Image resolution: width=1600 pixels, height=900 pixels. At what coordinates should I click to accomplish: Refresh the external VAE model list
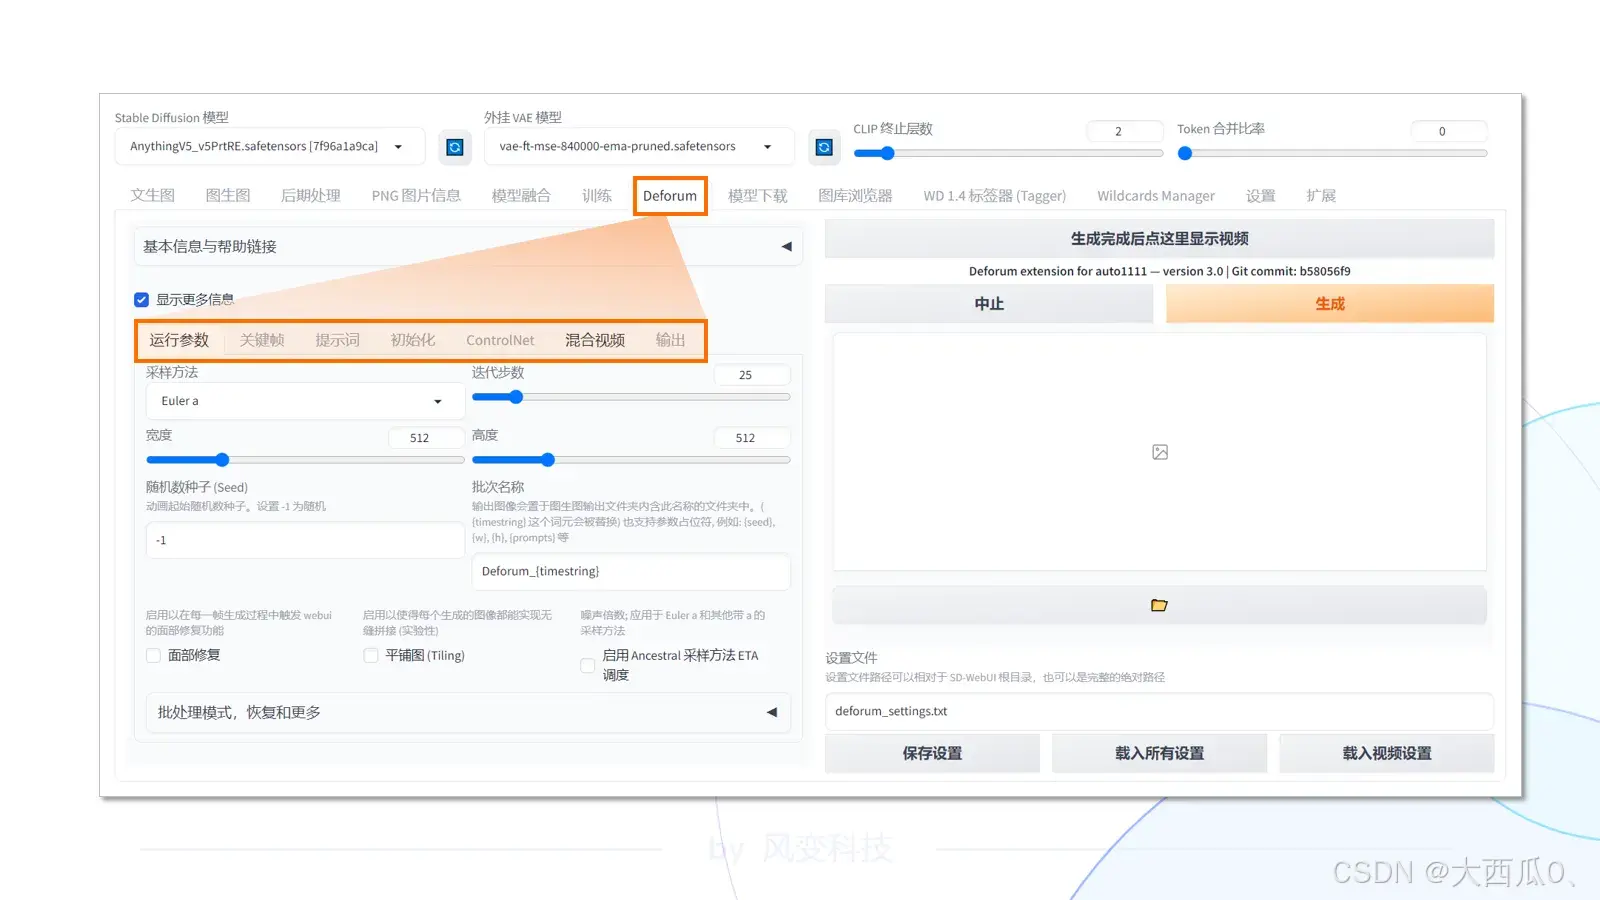point(824,147)
